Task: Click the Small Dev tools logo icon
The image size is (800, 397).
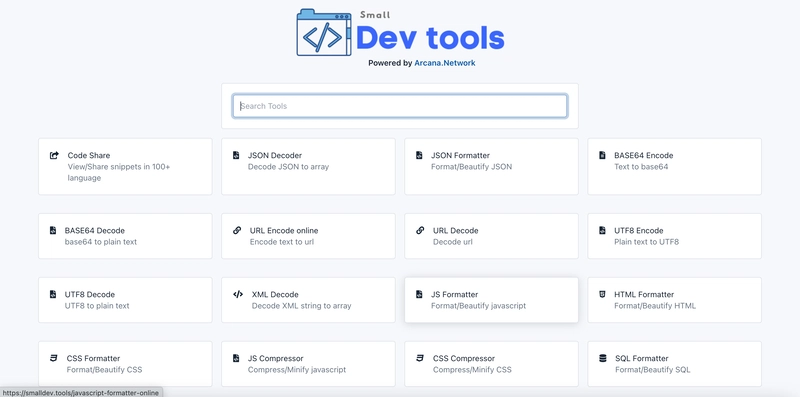Action: [324, 32]
